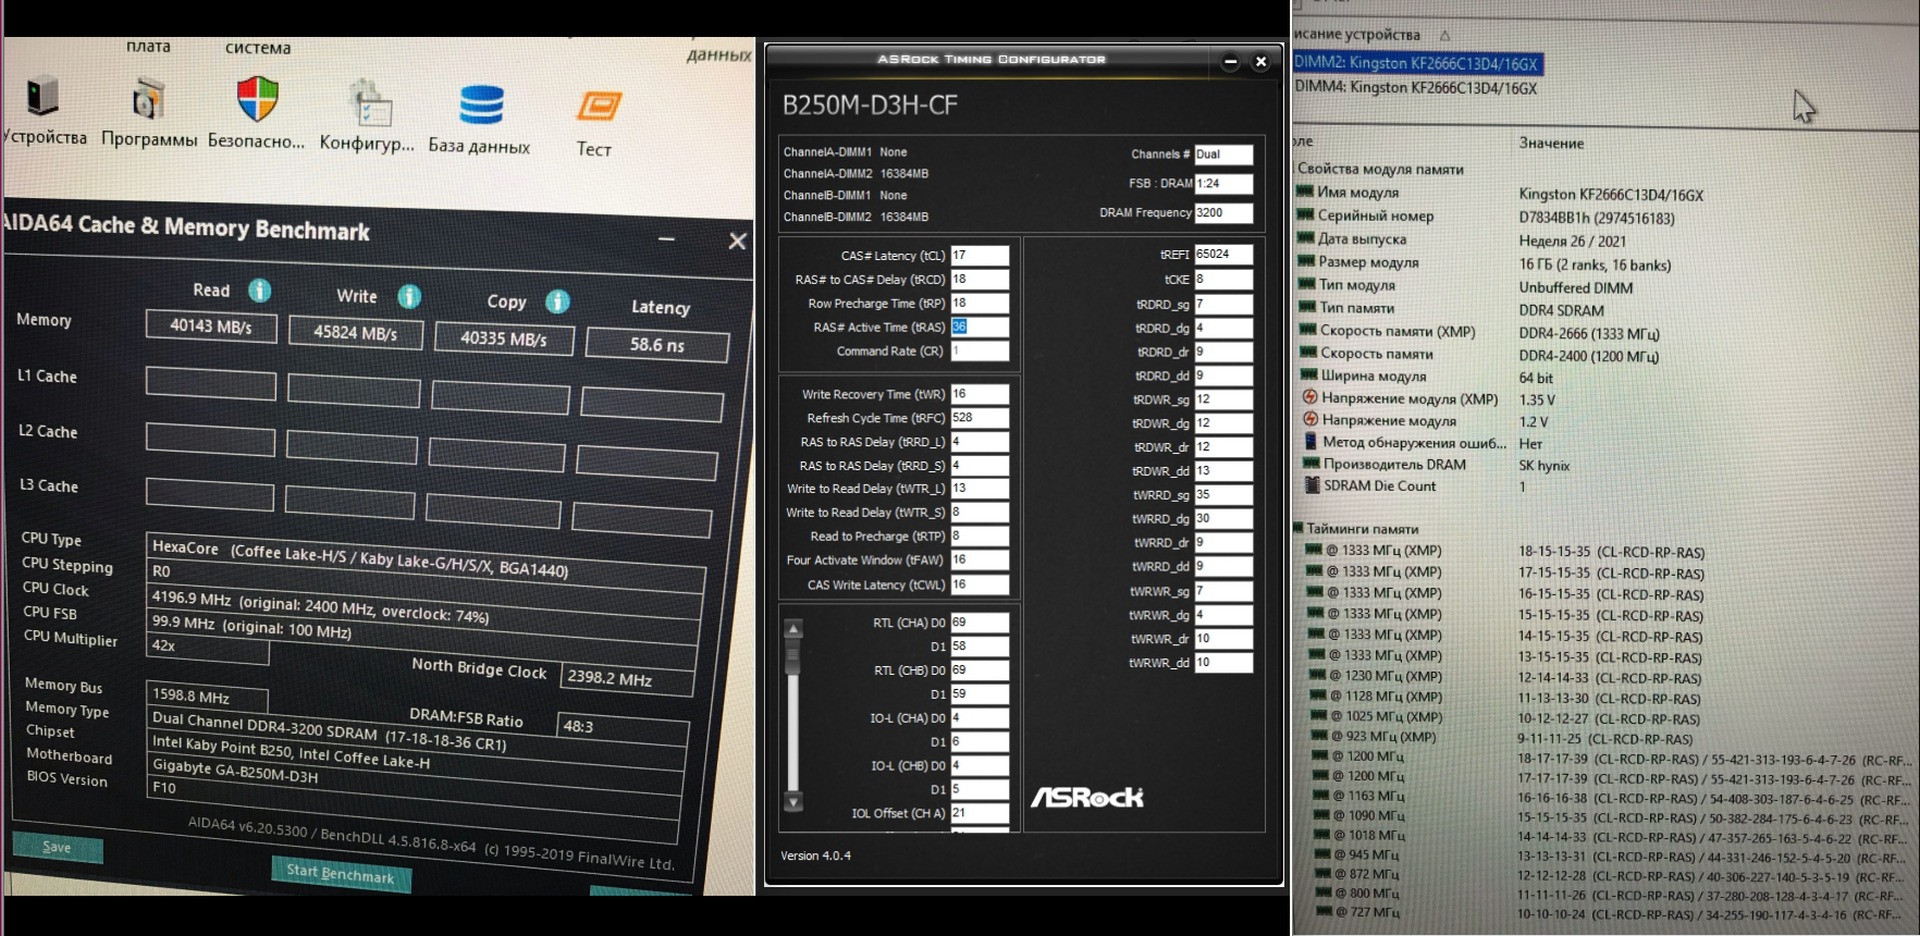The width and height of the screenshot is (1920, 936).
Task: Click the Memory Latency result 58.6 ns
Action: [657, 344]
